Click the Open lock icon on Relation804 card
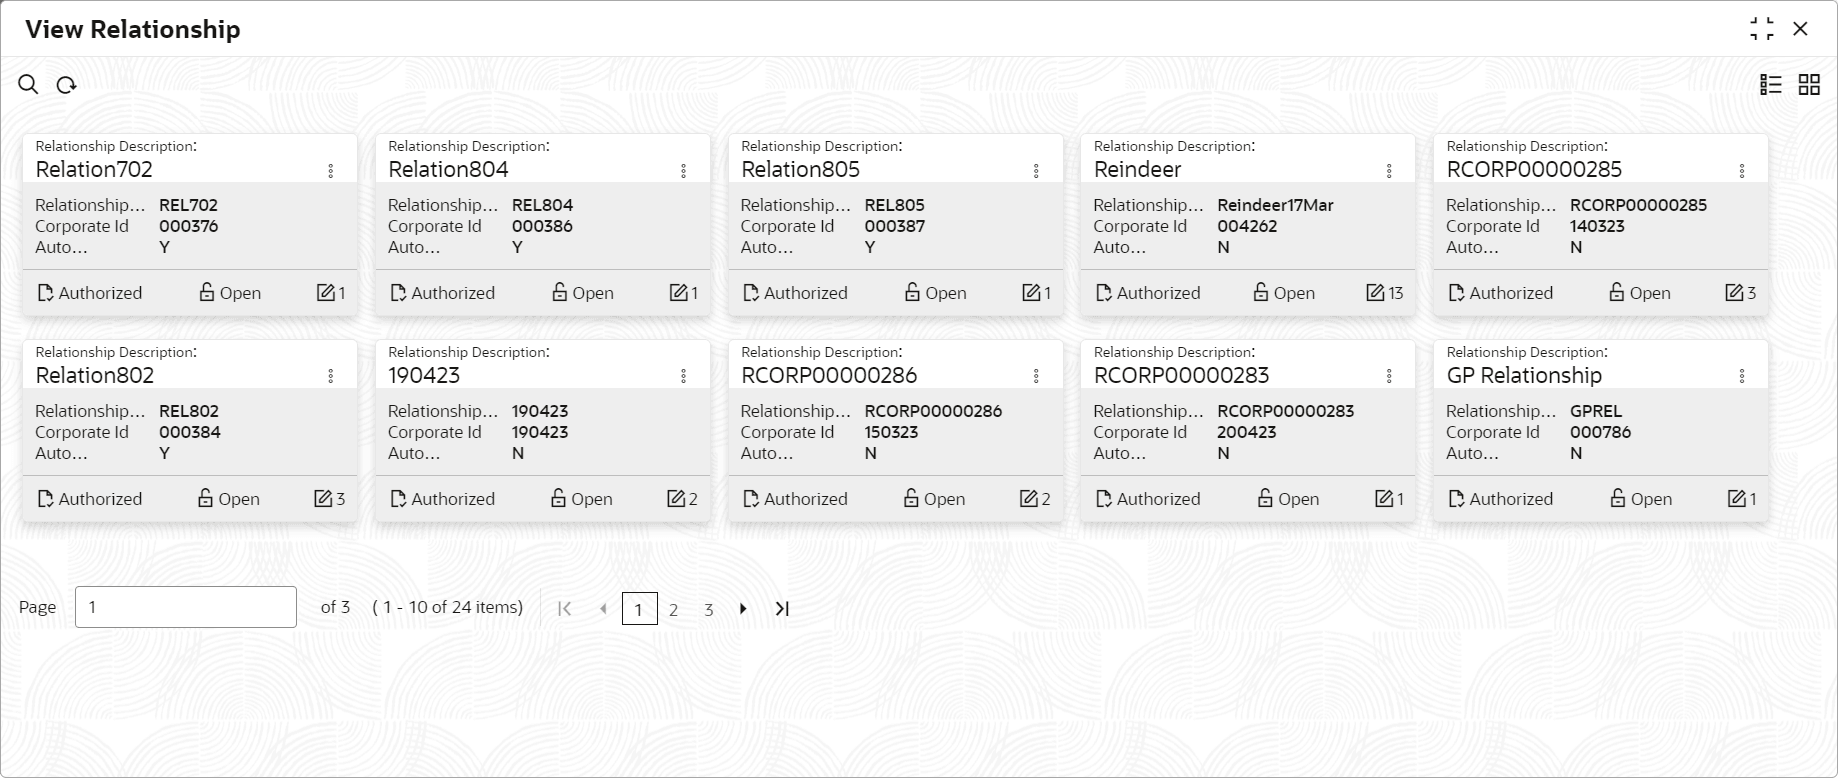1838x778 pixels. 560,293
